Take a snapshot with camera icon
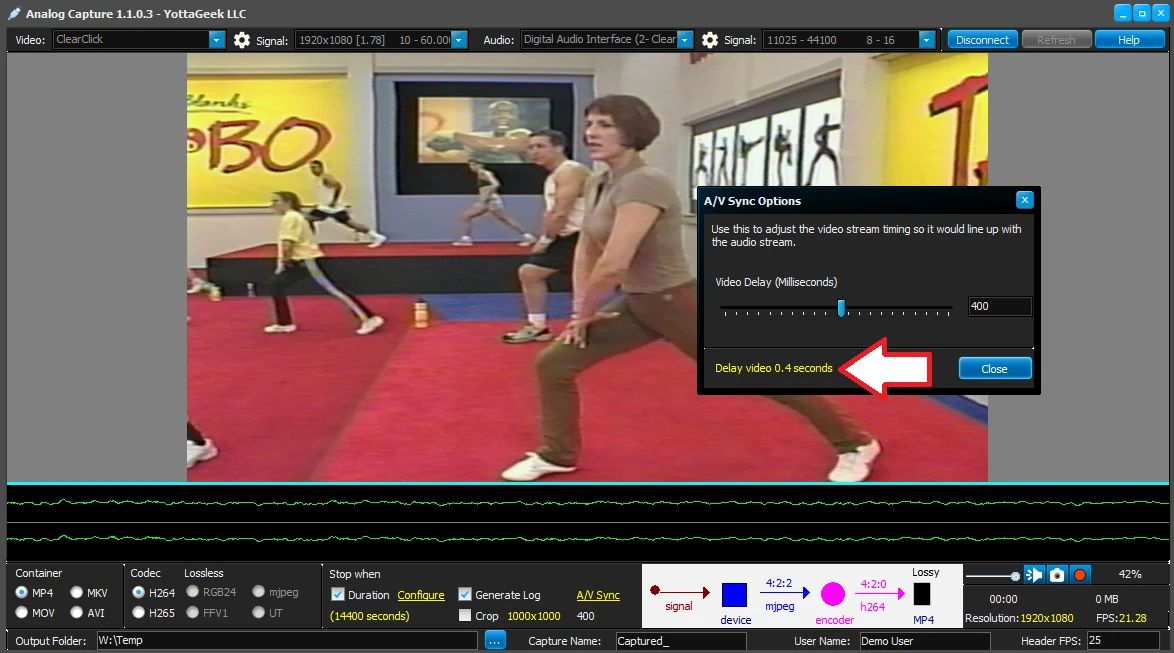 pyautogui.click(x=1056, y=574)
